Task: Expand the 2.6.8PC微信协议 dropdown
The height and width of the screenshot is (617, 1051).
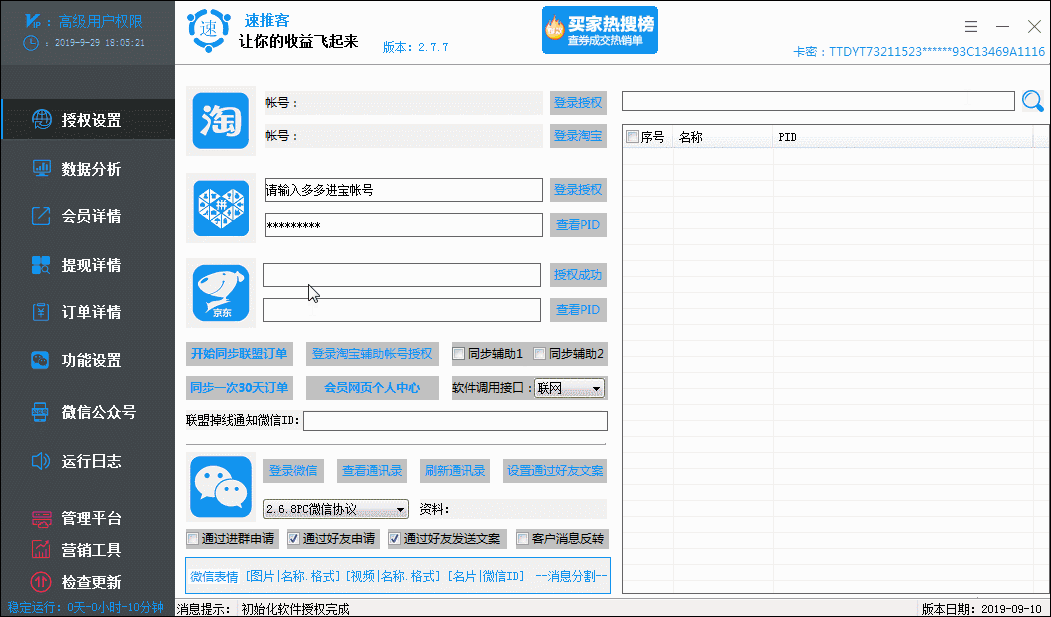Action: click(336, 509)
